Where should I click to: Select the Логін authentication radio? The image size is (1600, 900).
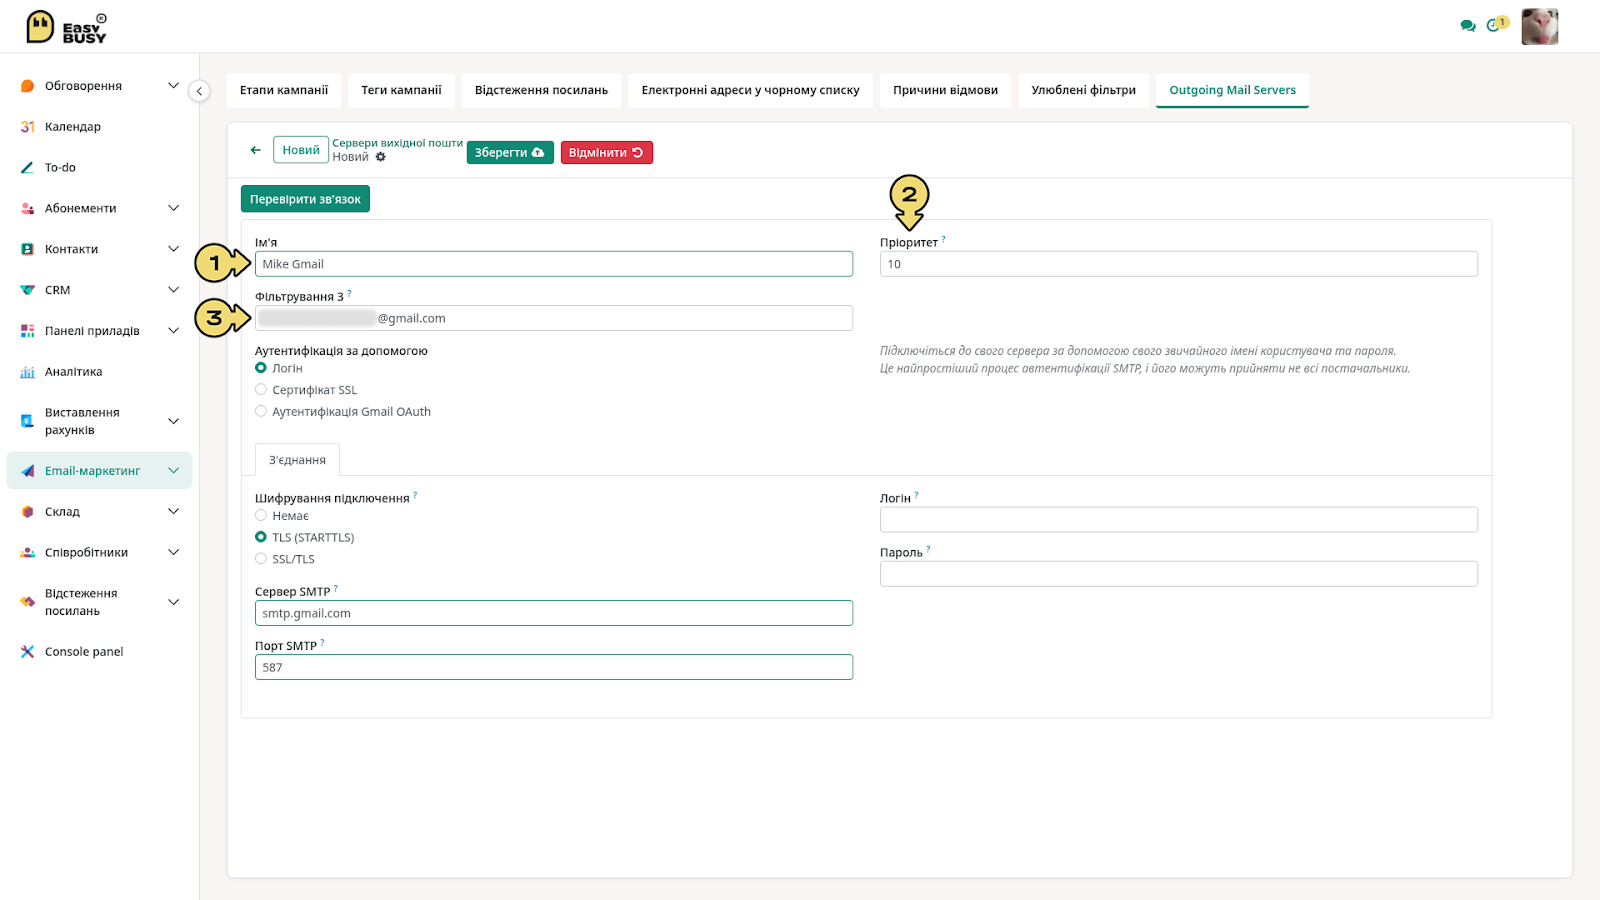[261, 368]
